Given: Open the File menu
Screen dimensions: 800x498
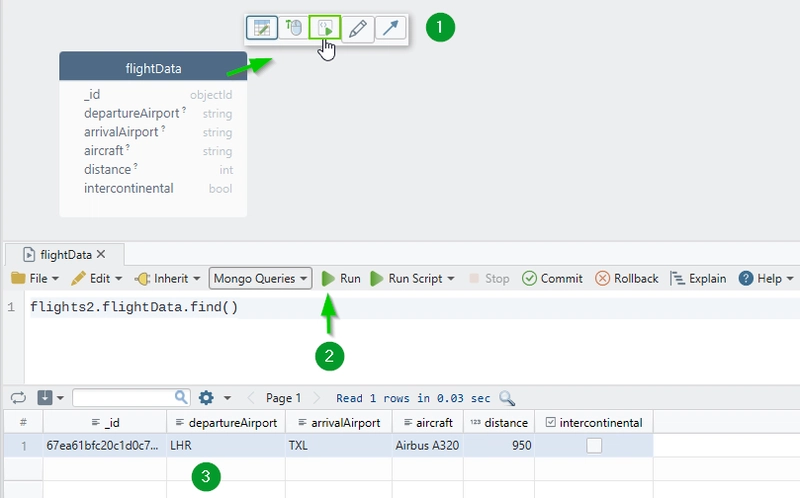Looking at the screenshot, I should (35, 279).
